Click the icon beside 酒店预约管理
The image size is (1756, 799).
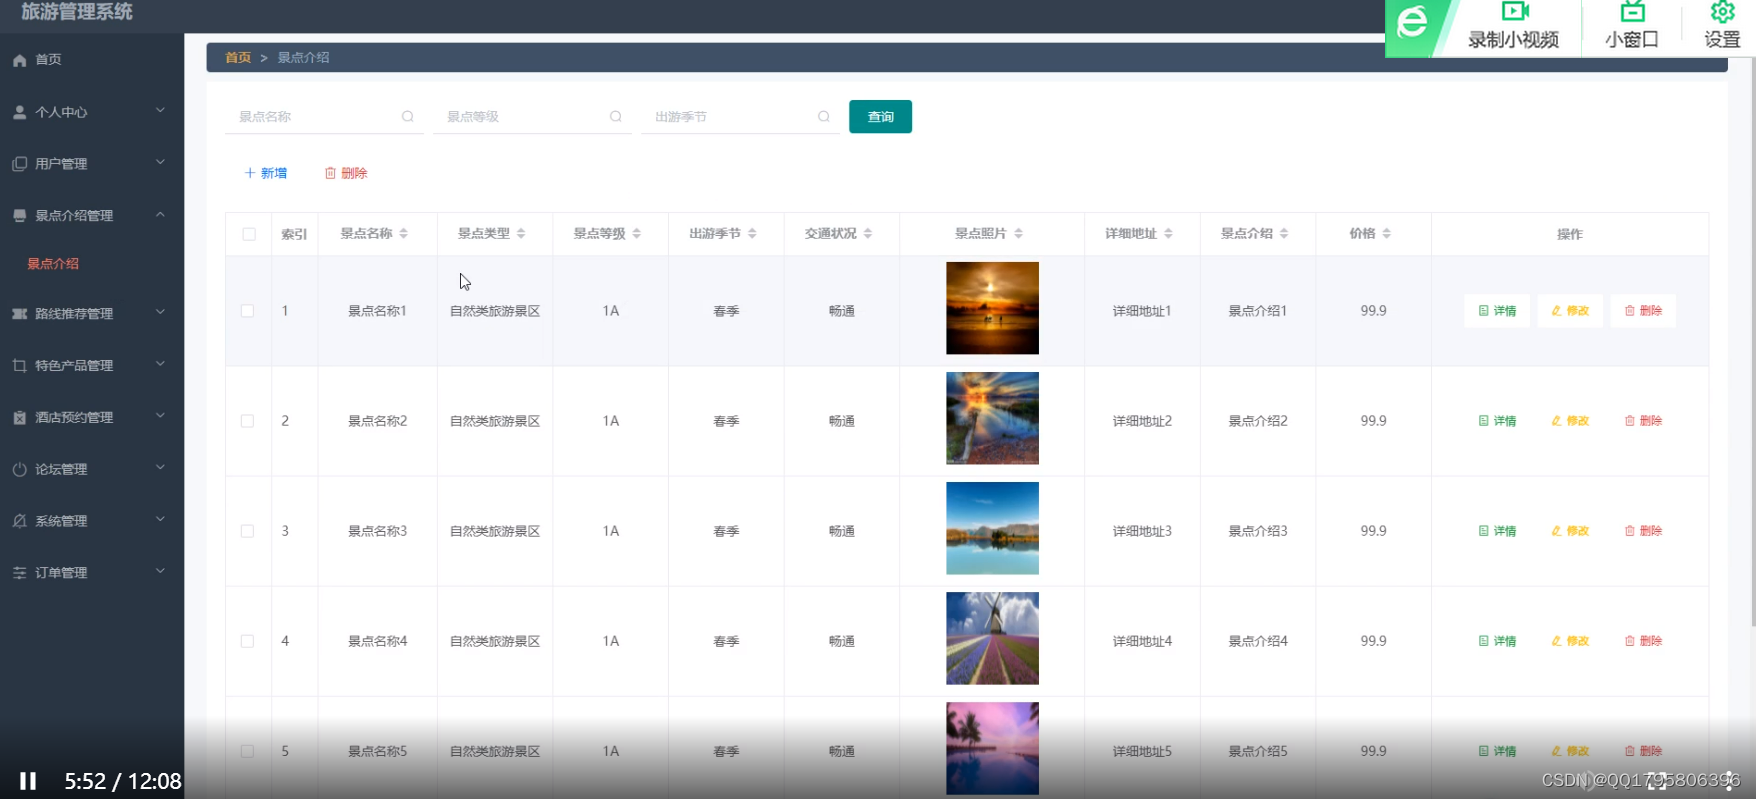click(20, 418)
